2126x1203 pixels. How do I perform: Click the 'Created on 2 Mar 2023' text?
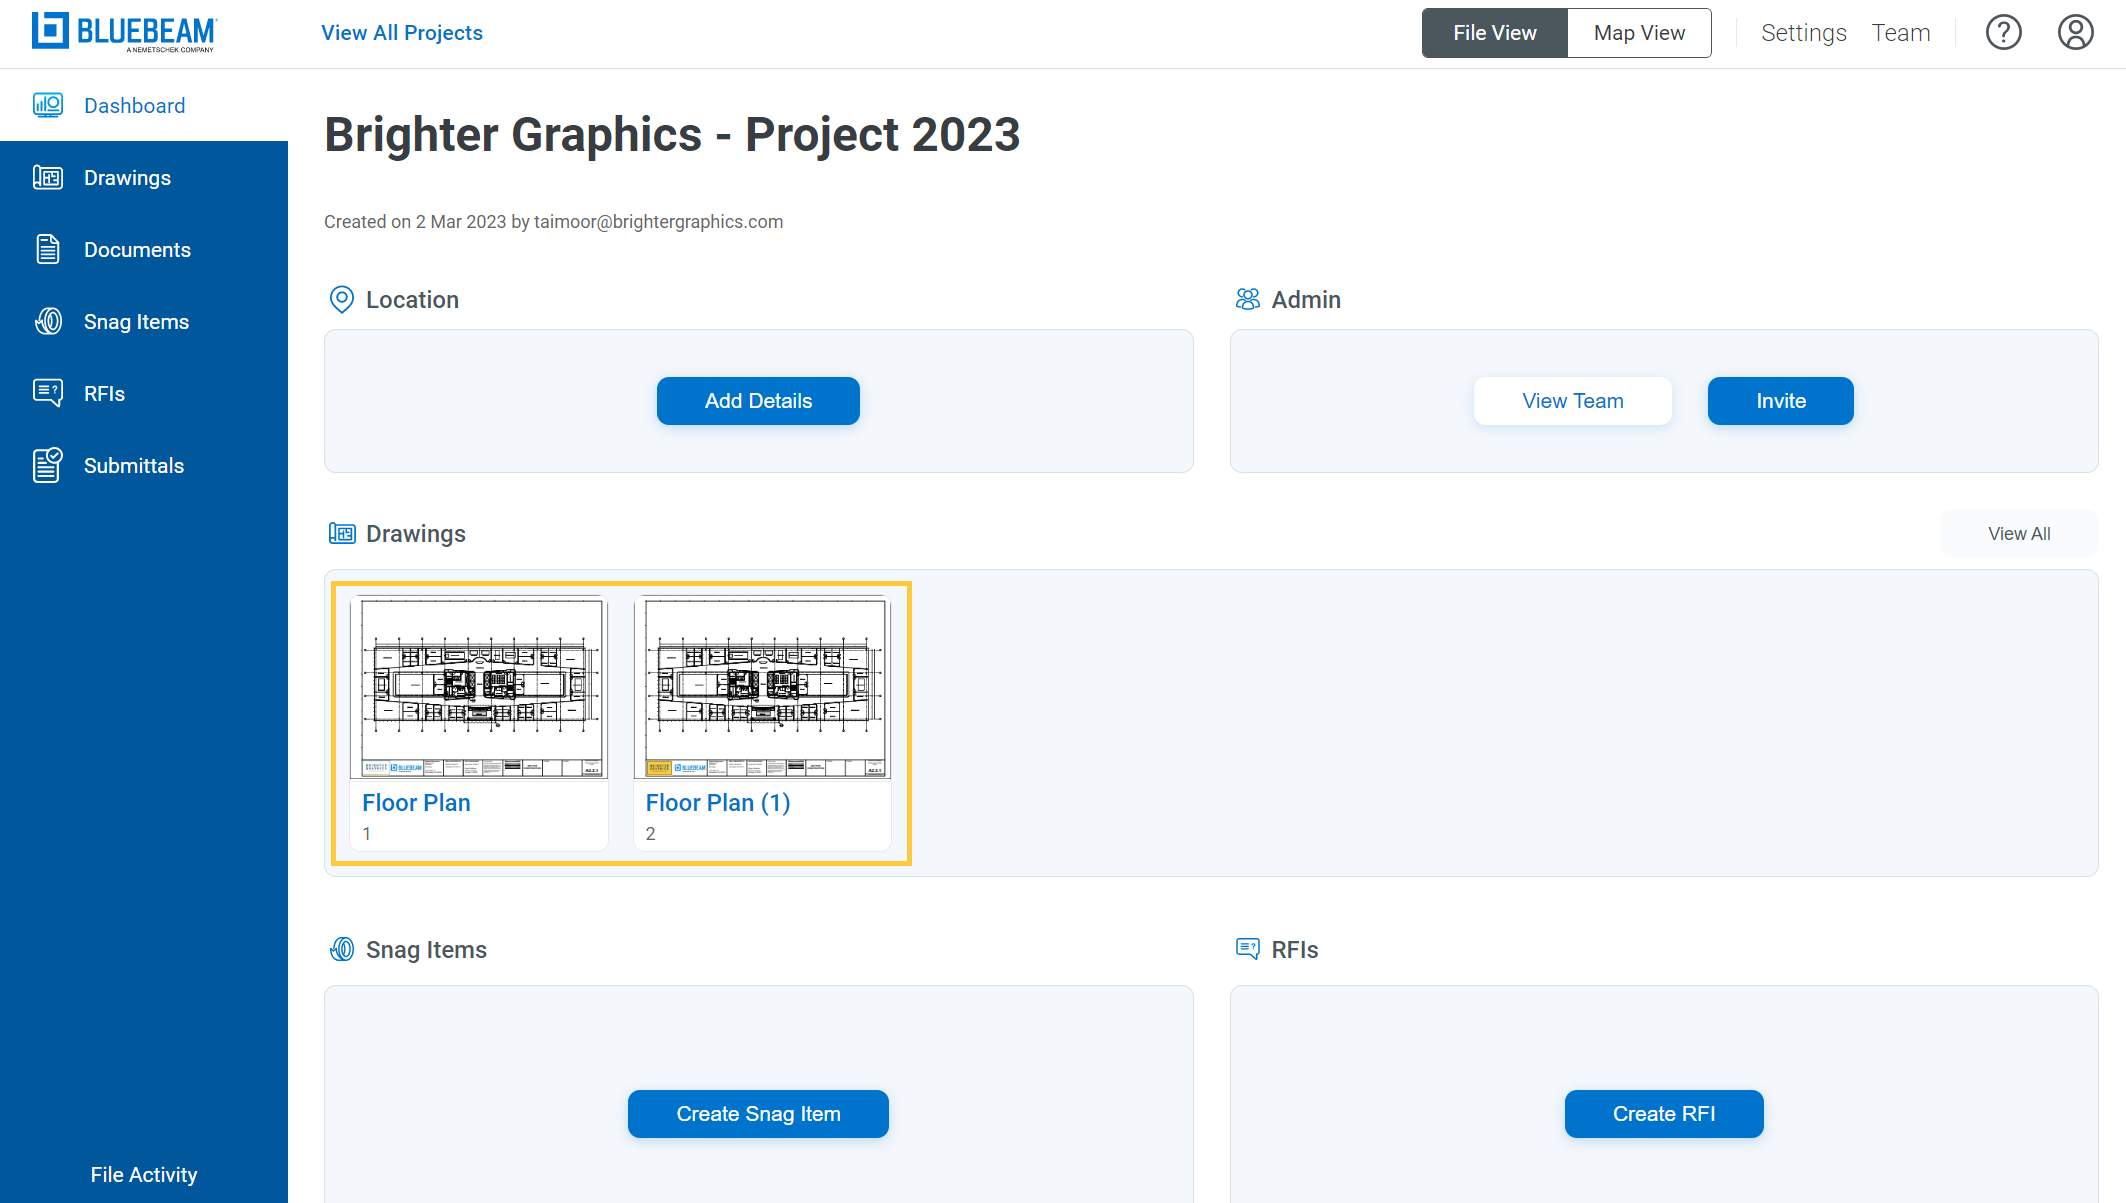pos(415,222)
